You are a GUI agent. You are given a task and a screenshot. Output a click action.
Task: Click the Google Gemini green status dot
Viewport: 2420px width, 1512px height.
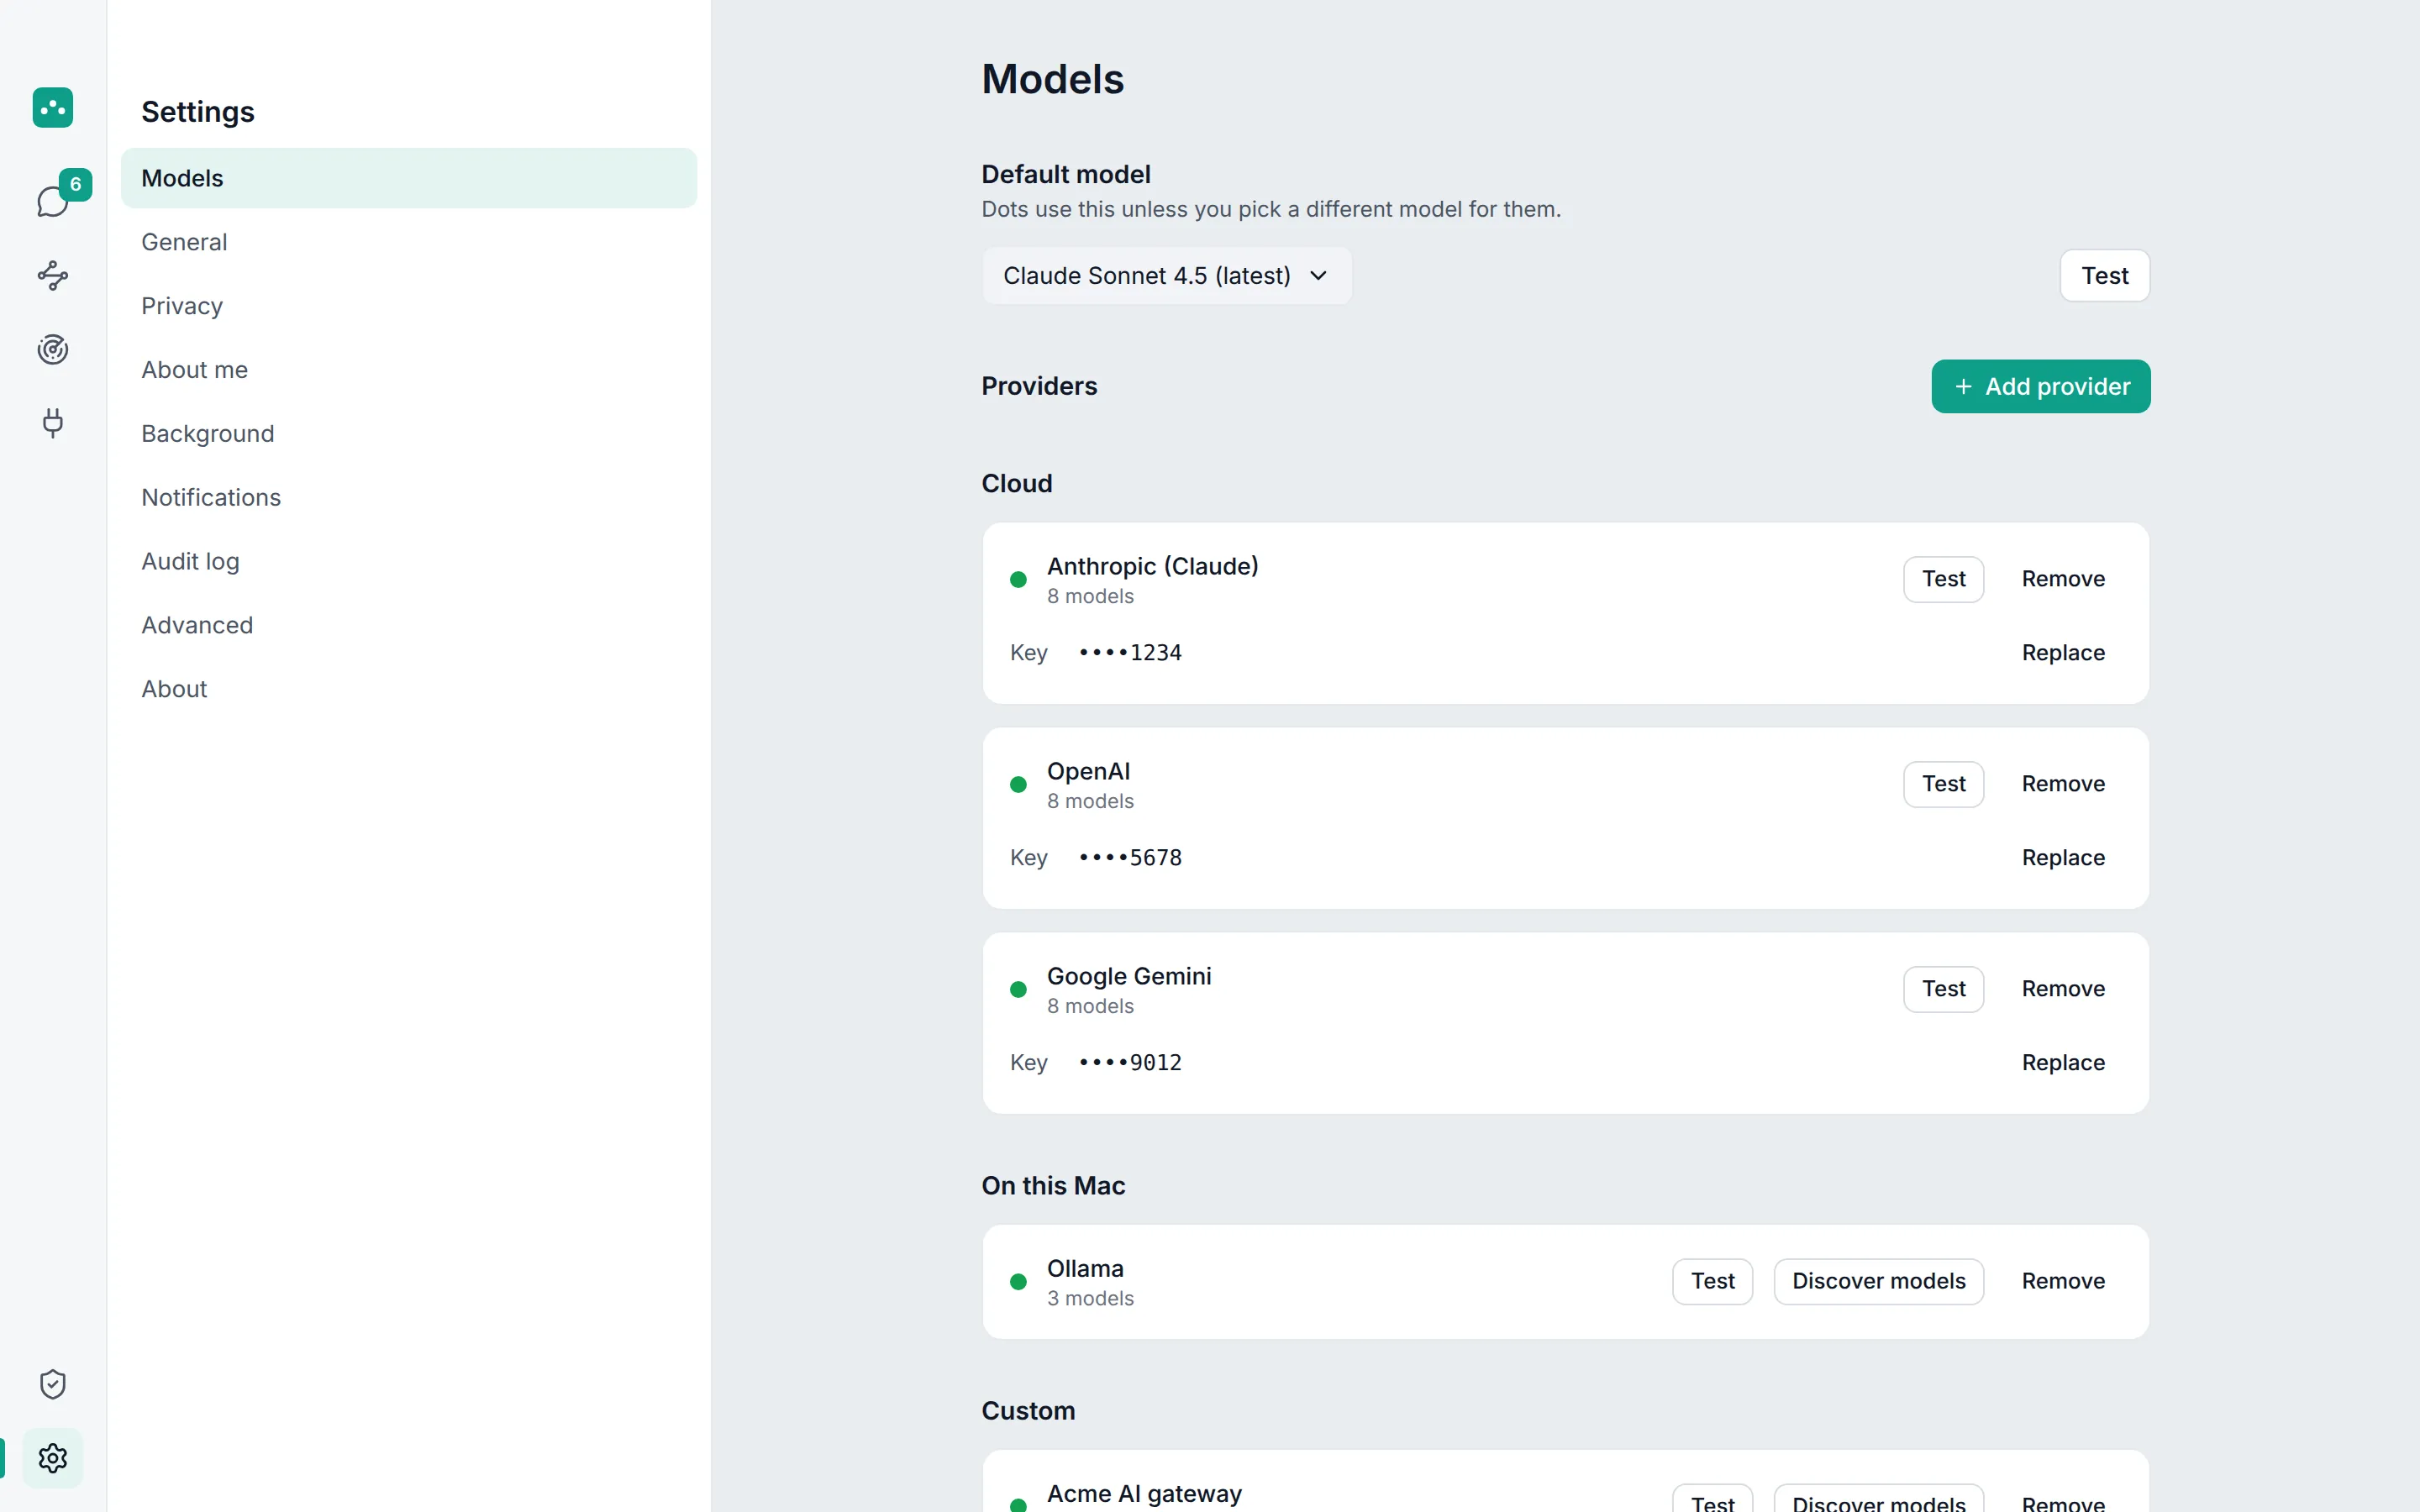pyautogui.click(x=1018, y=990)
